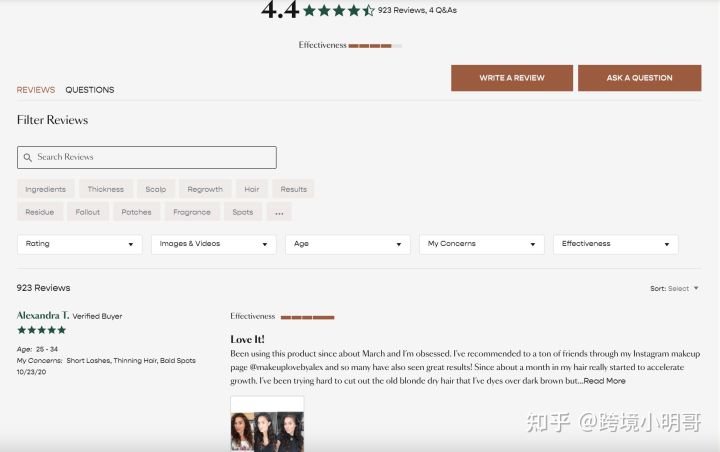Click the overall star rating icons
Viewport: 720px width, 452px height.
339,10
